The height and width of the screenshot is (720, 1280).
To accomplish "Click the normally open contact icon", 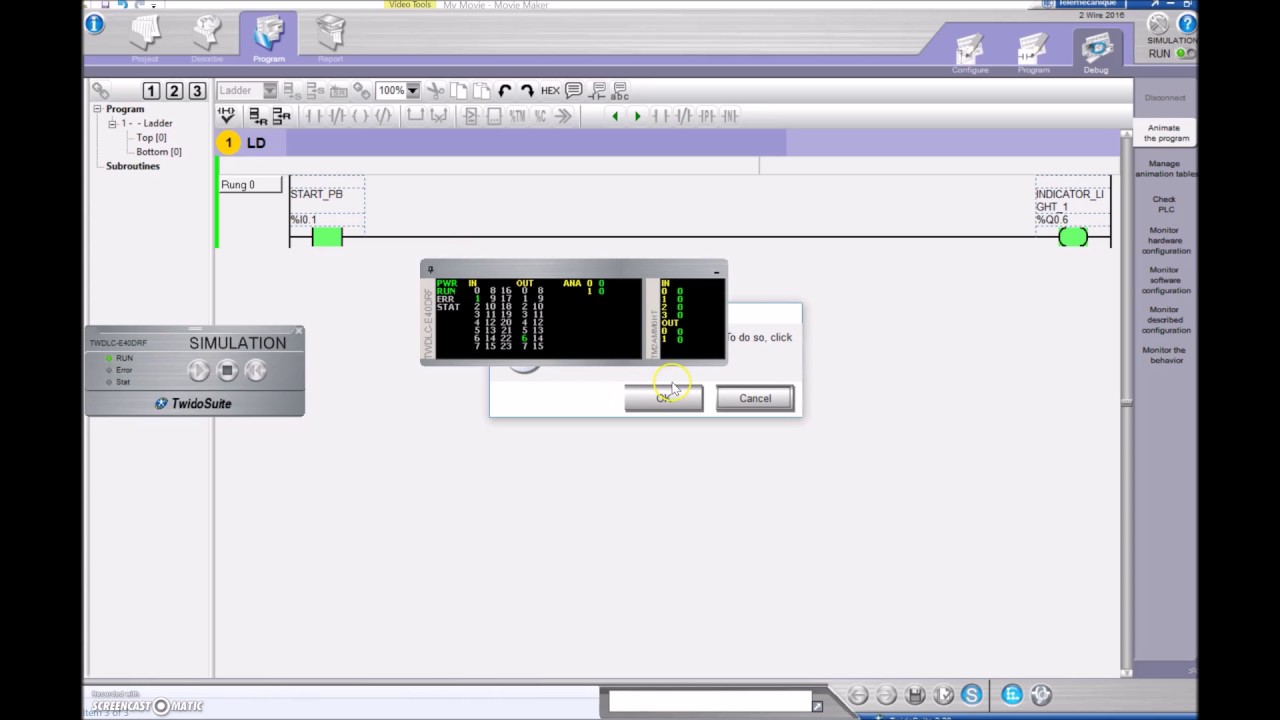I will [x=313, y=116].
